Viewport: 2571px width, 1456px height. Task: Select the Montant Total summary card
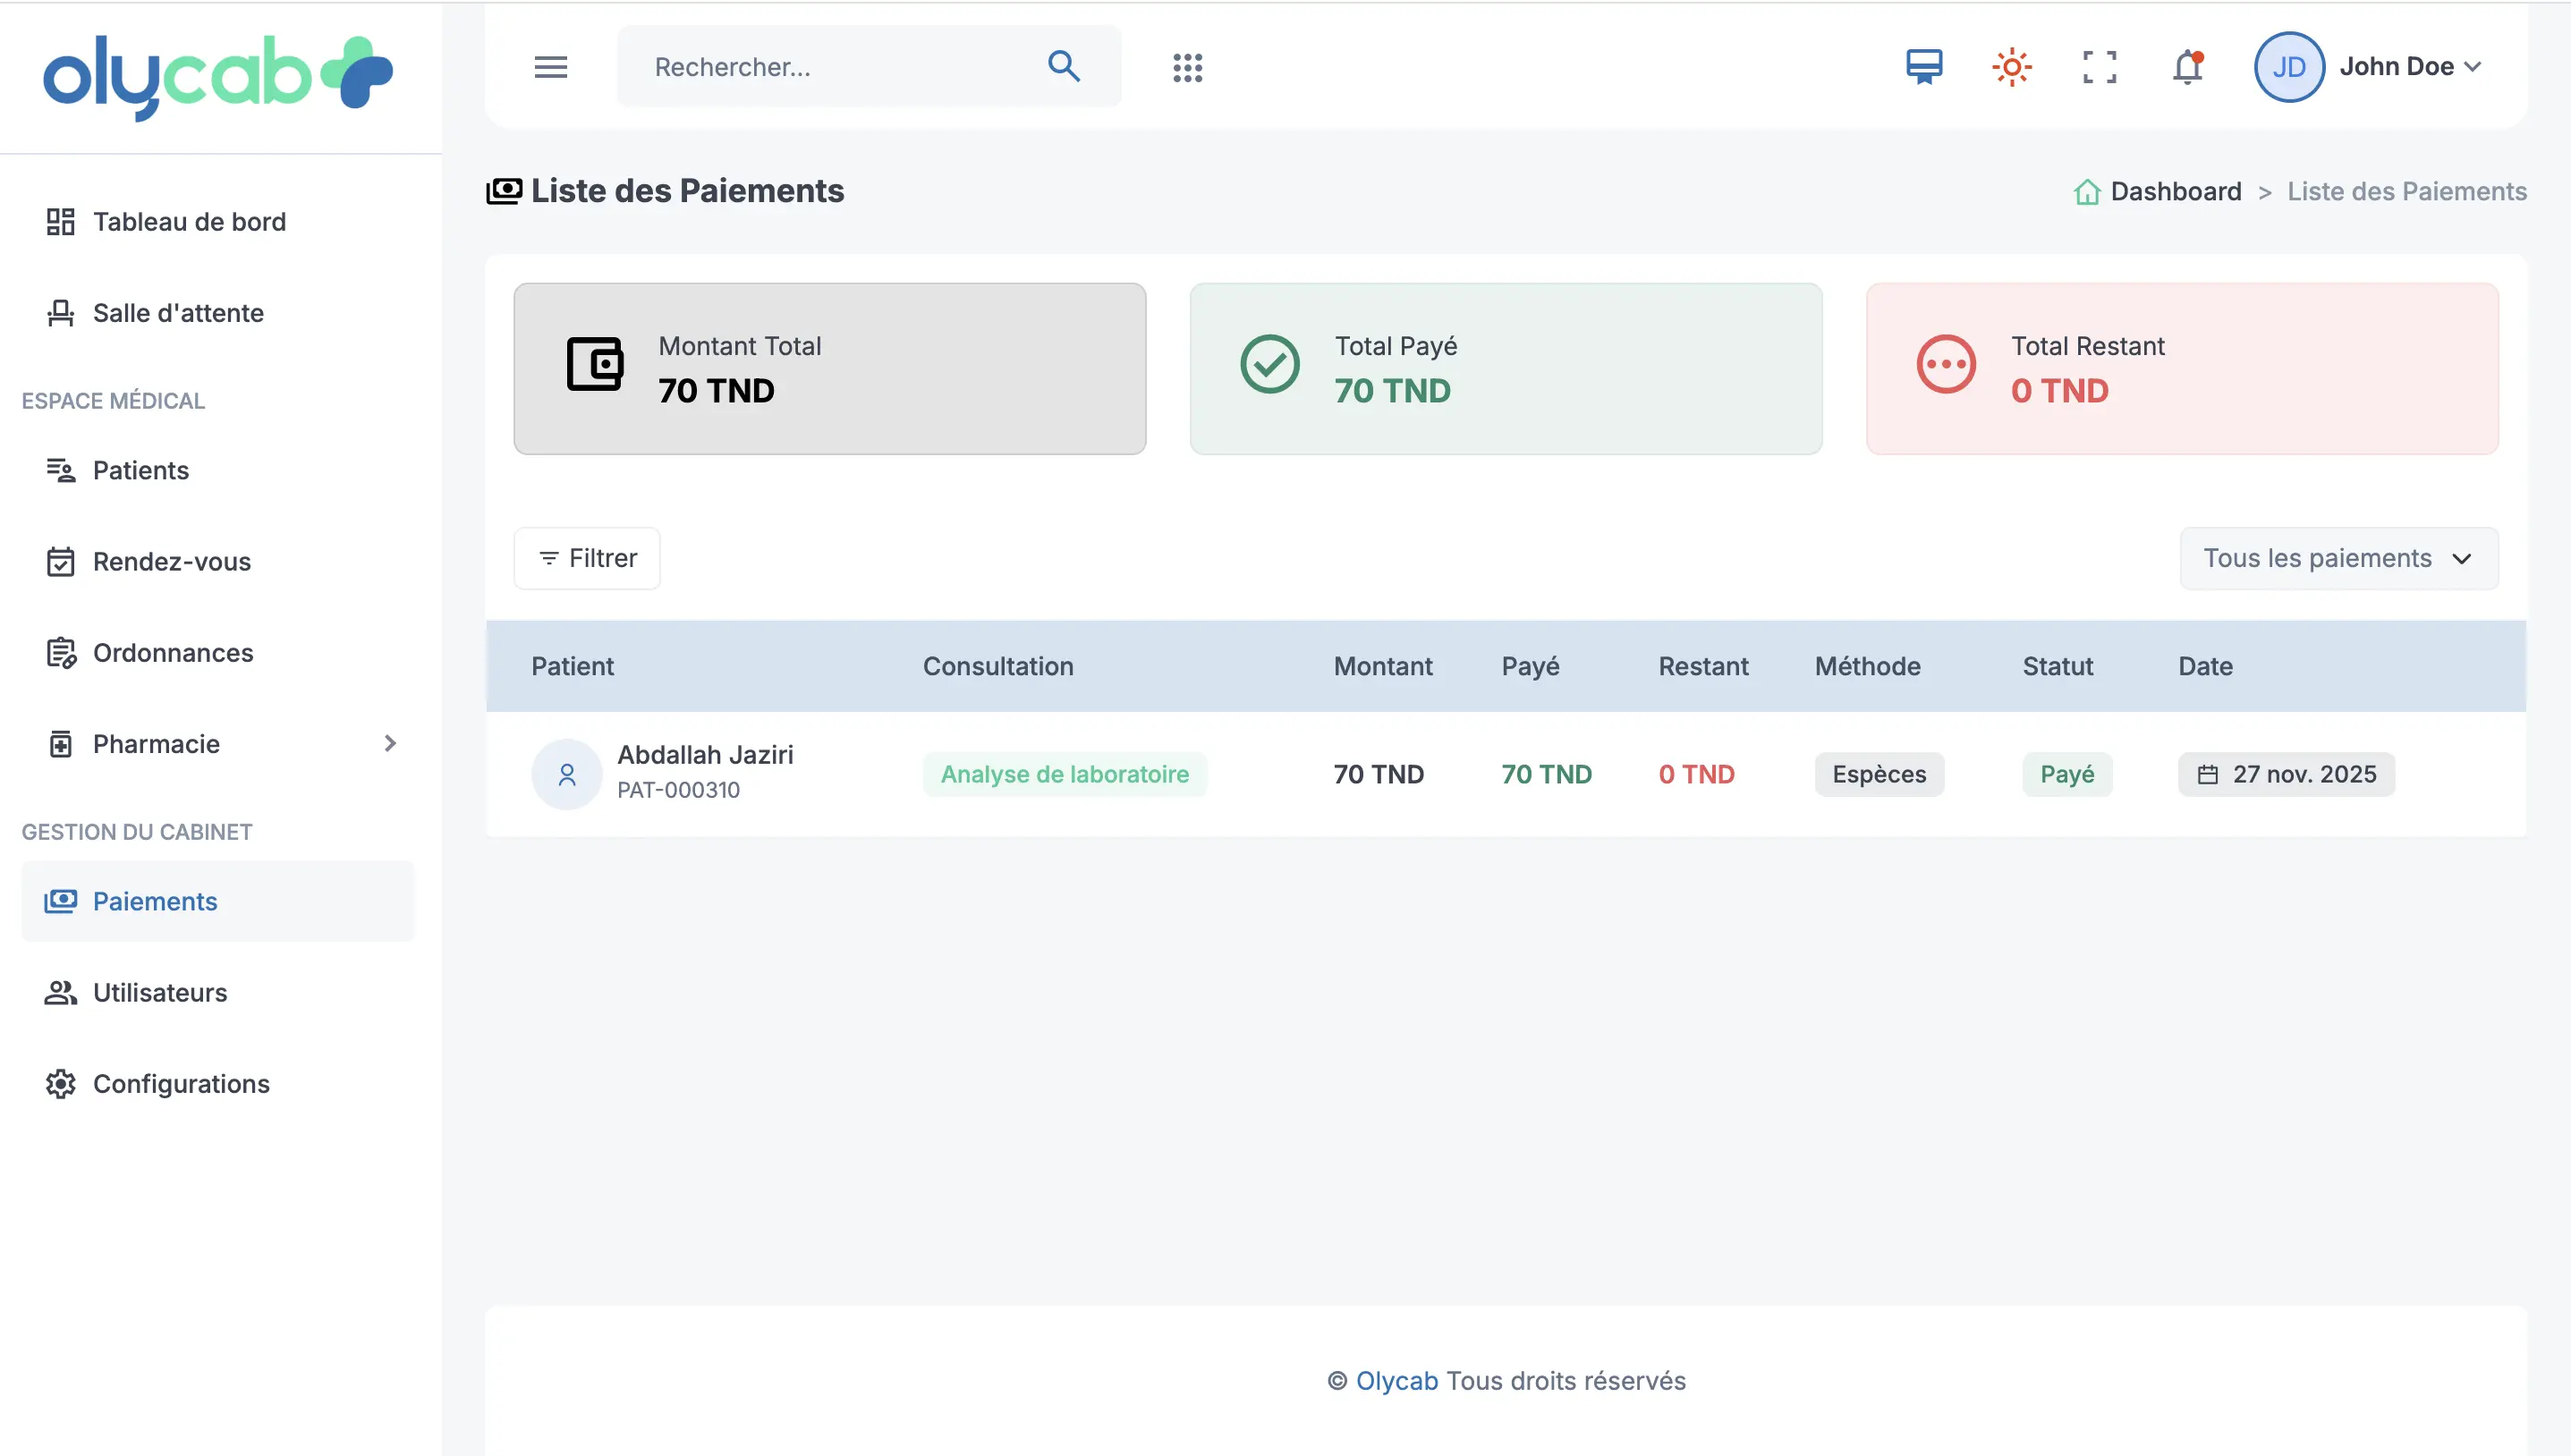(x=829, y=368)
